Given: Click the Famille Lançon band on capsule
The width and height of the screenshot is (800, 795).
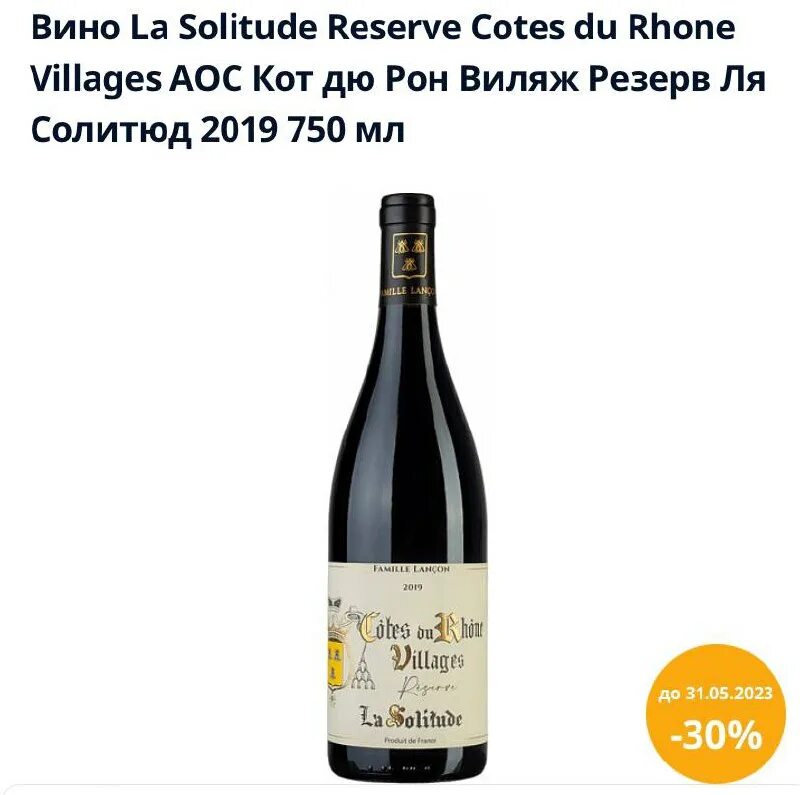Looking at the screenshot, I should tap(409, 292).
